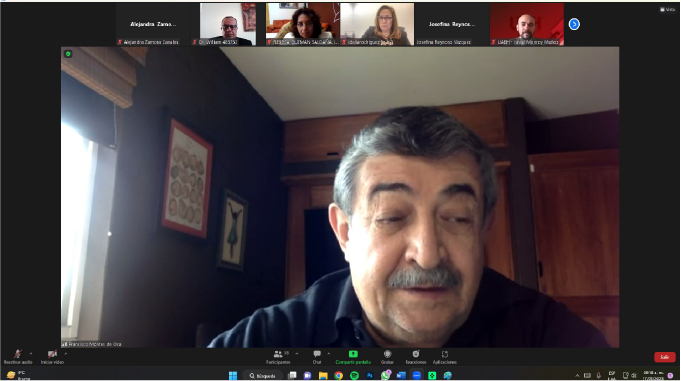Open the Vista layout menu
The image size is (681, 381).
pyautogui.click(x=668, y=10)
